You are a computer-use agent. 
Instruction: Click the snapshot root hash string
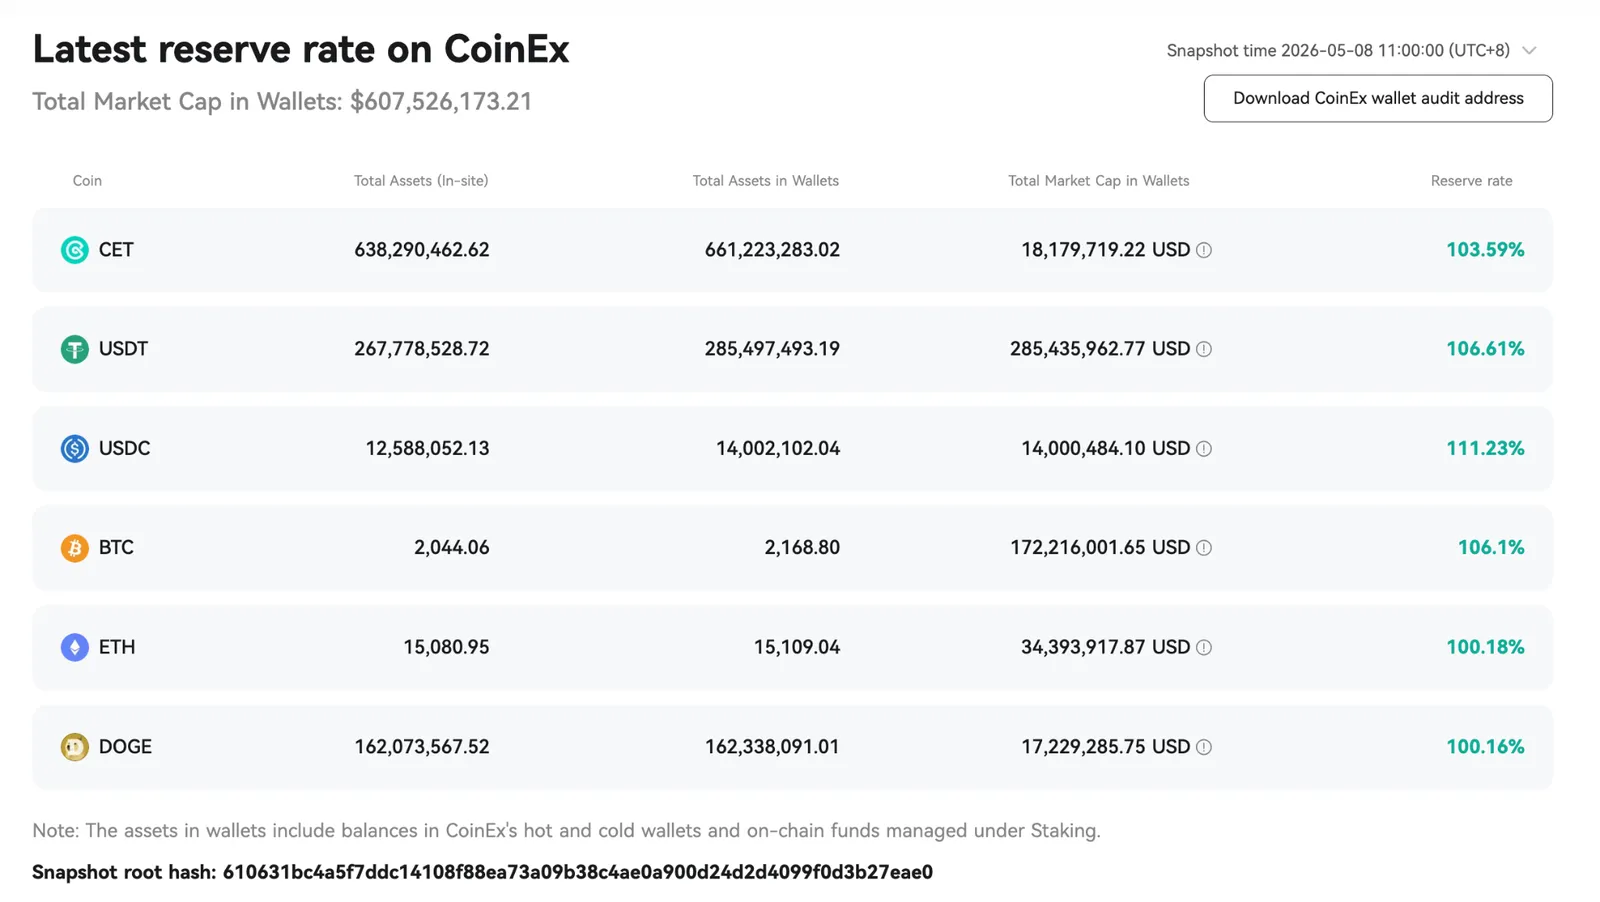pos(578,872)
